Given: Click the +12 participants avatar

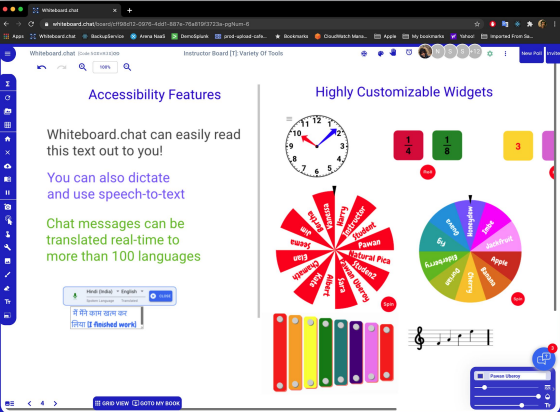Looking at the screenshot, I should (475, 52).
